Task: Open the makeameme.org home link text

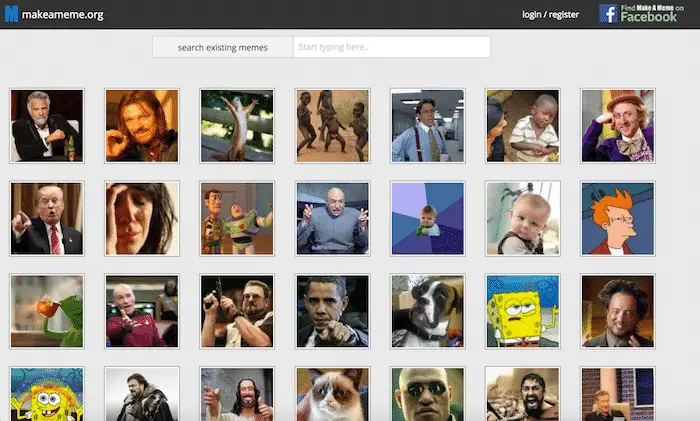Action: coord(62,15)
